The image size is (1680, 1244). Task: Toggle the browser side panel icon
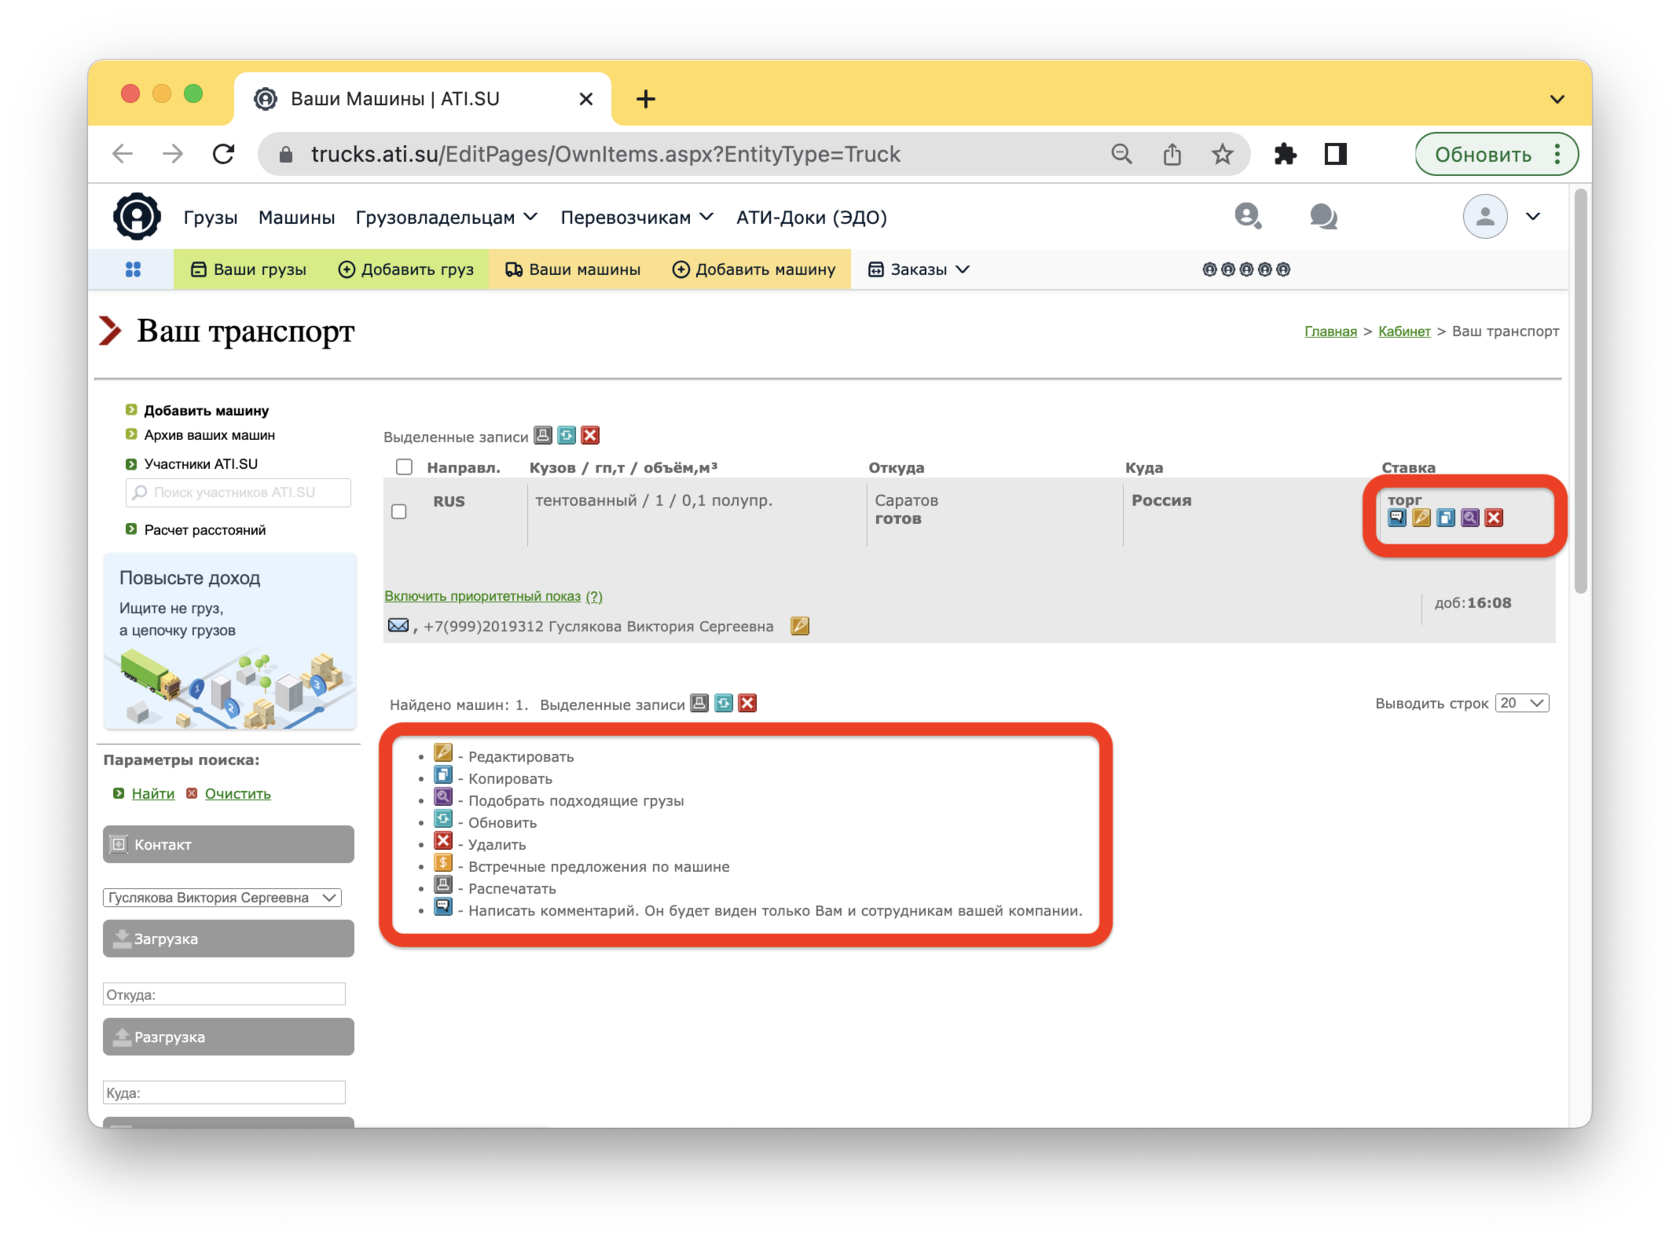1336,154
